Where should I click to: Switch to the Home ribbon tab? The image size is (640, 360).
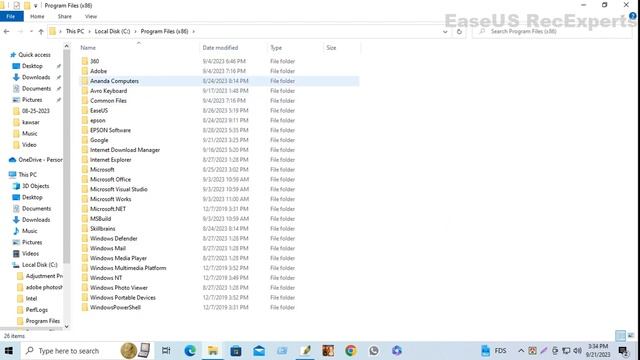click(37, 16)
